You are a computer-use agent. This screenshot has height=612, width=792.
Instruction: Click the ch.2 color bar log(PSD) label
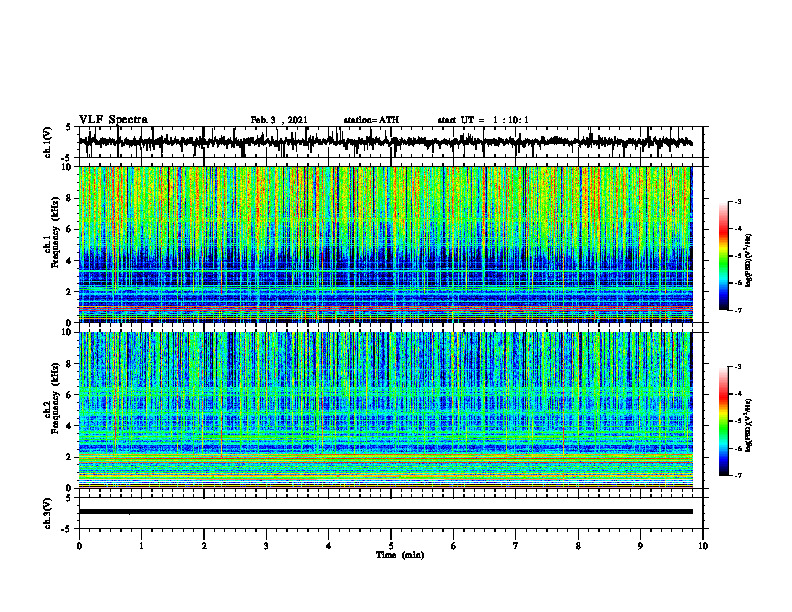749,425
